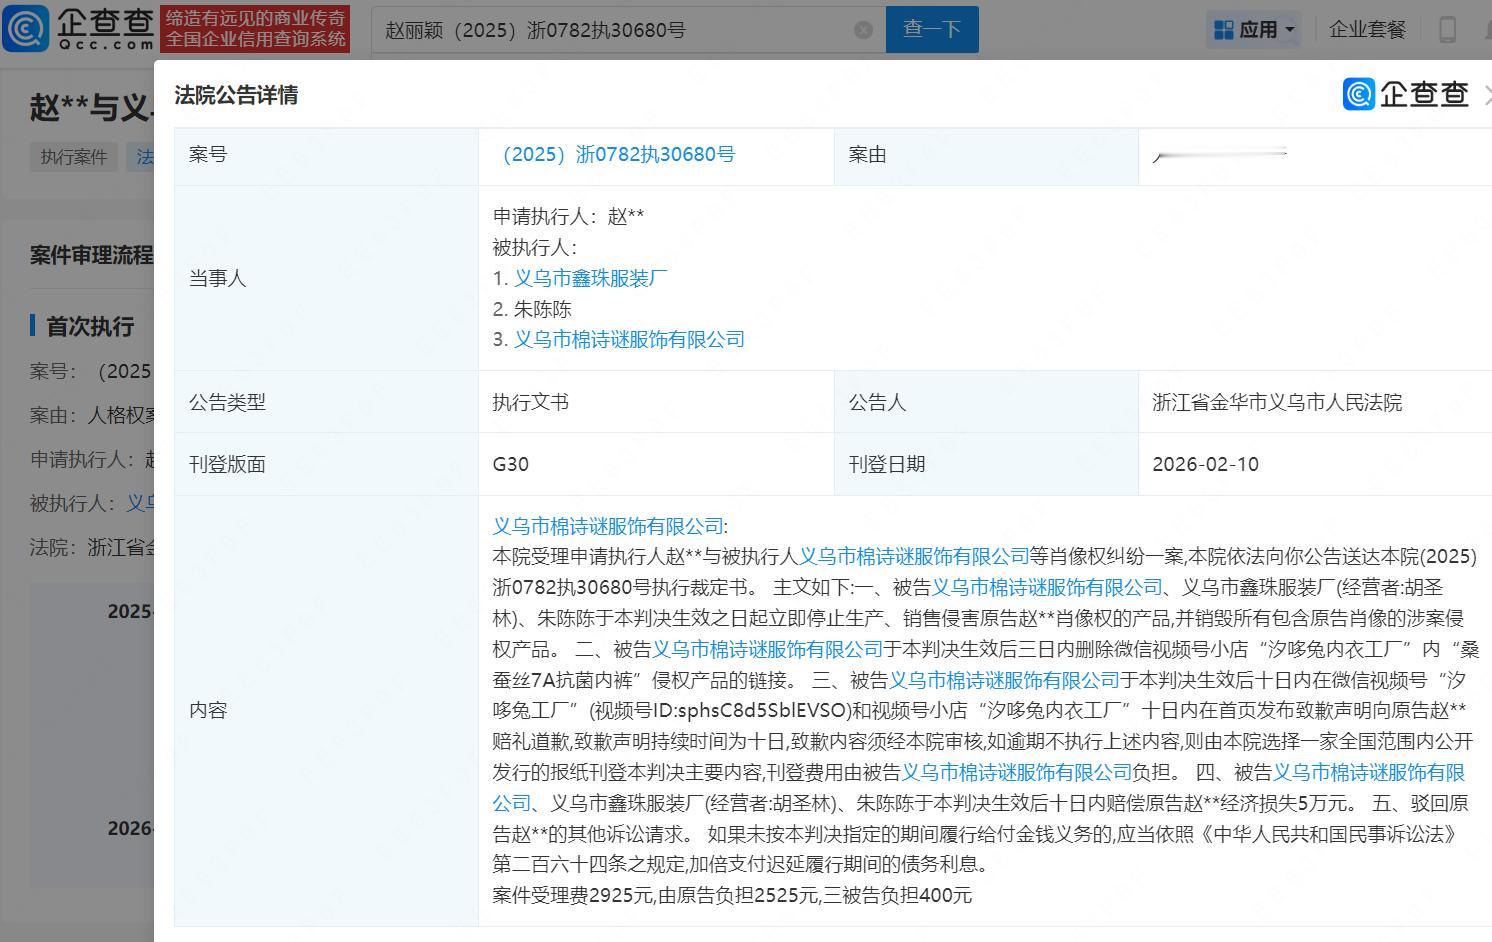This screenshot has width=1492, height=942.
Task: Click the 案号 label cell in the dialog table
Action: click(x=326, y=155)
